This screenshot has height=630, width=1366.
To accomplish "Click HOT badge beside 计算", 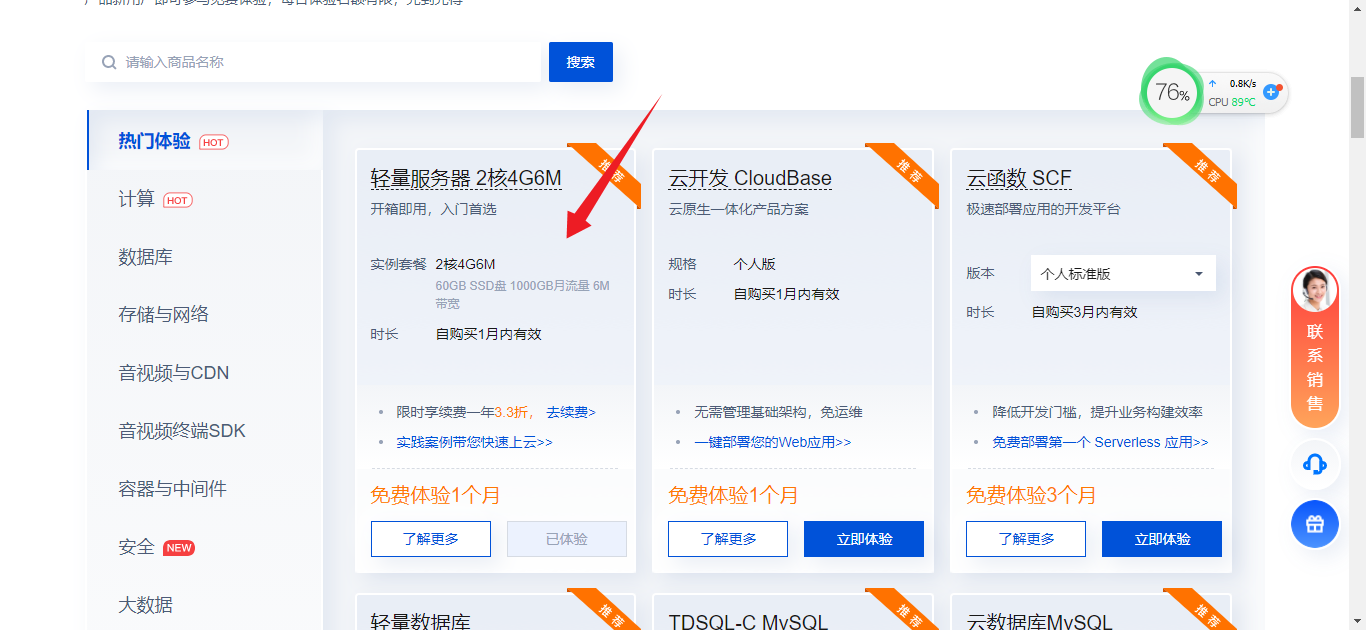I will pos(178,200).
